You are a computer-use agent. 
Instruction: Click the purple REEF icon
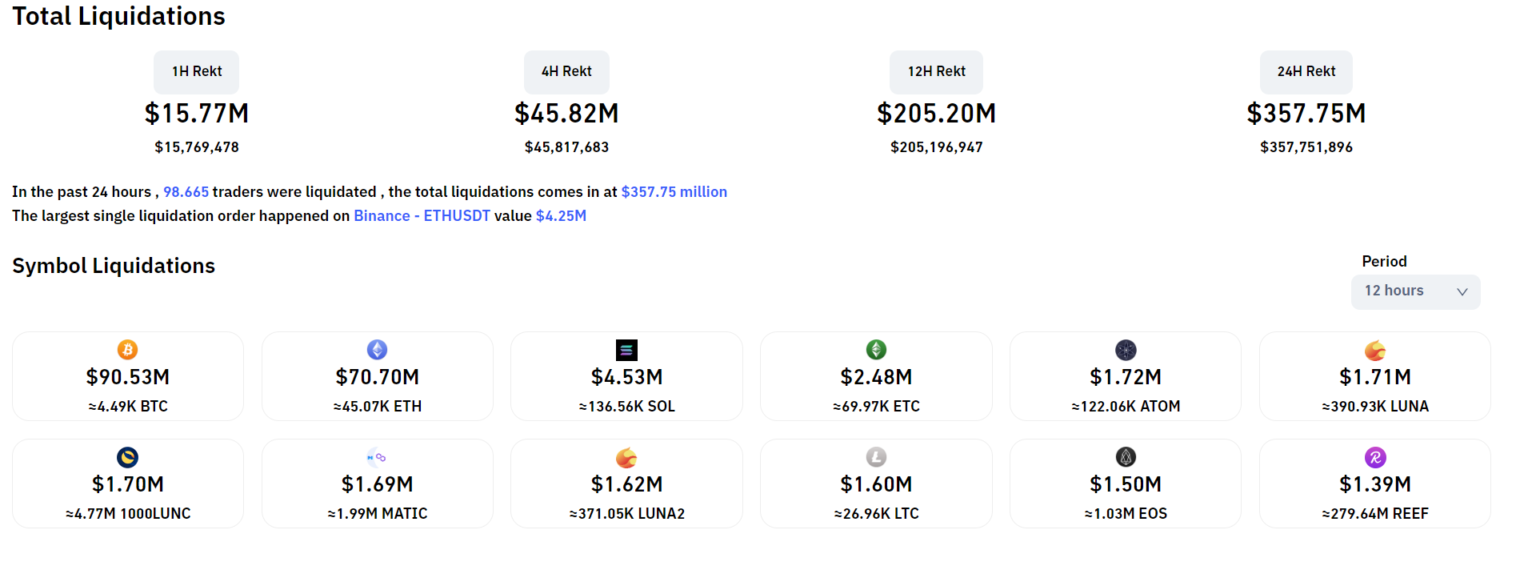1375,458
